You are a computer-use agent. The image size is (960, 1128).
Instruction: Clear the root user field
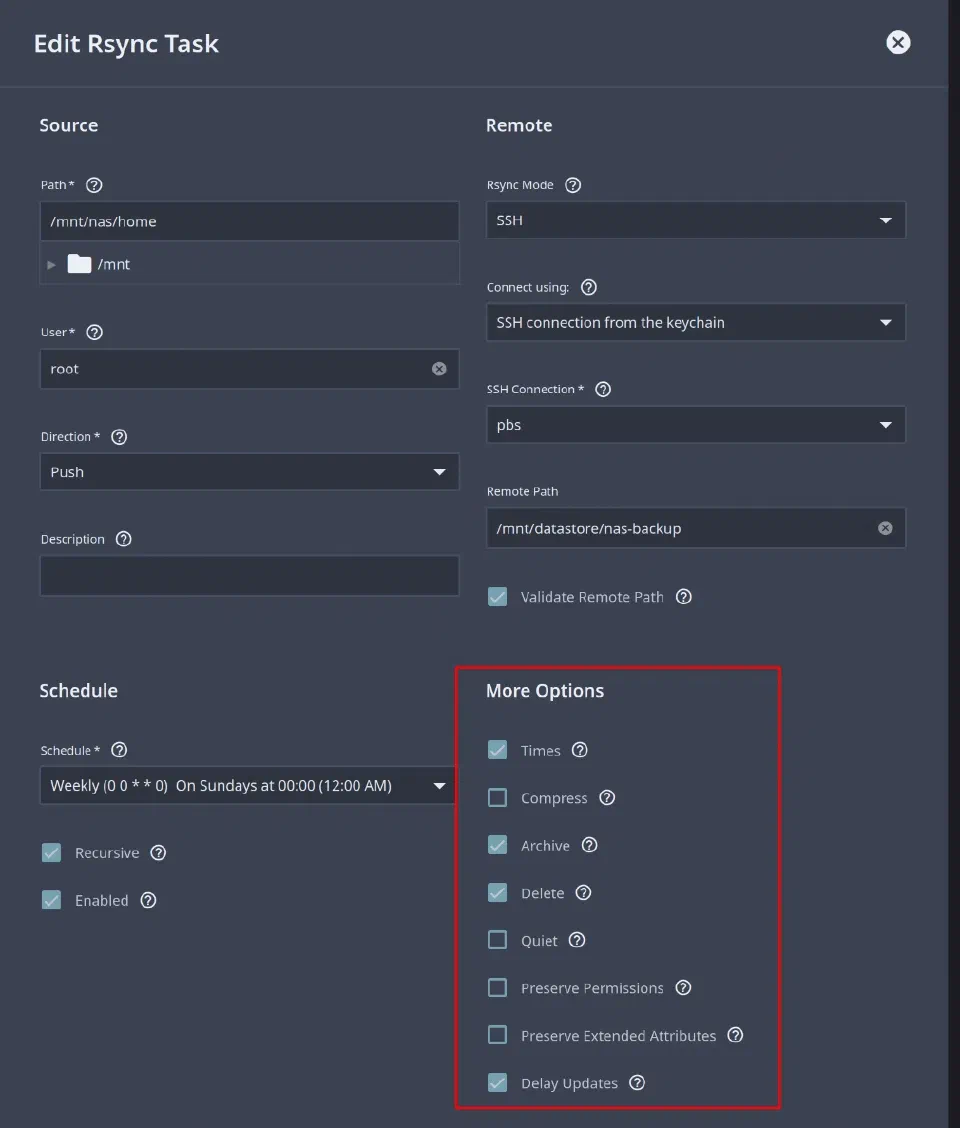tap(439, 369)
